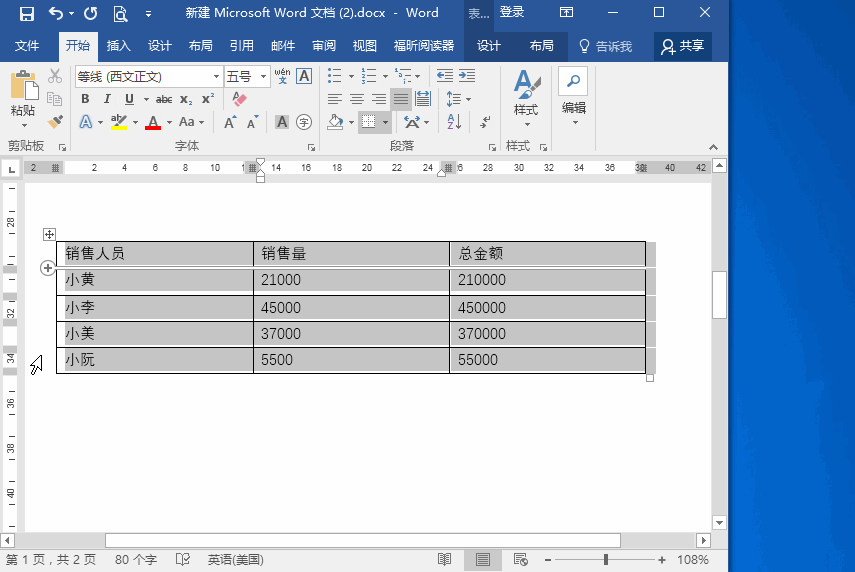Apply character shading icon
855x572 pixels.
click(x=281, y=122)
